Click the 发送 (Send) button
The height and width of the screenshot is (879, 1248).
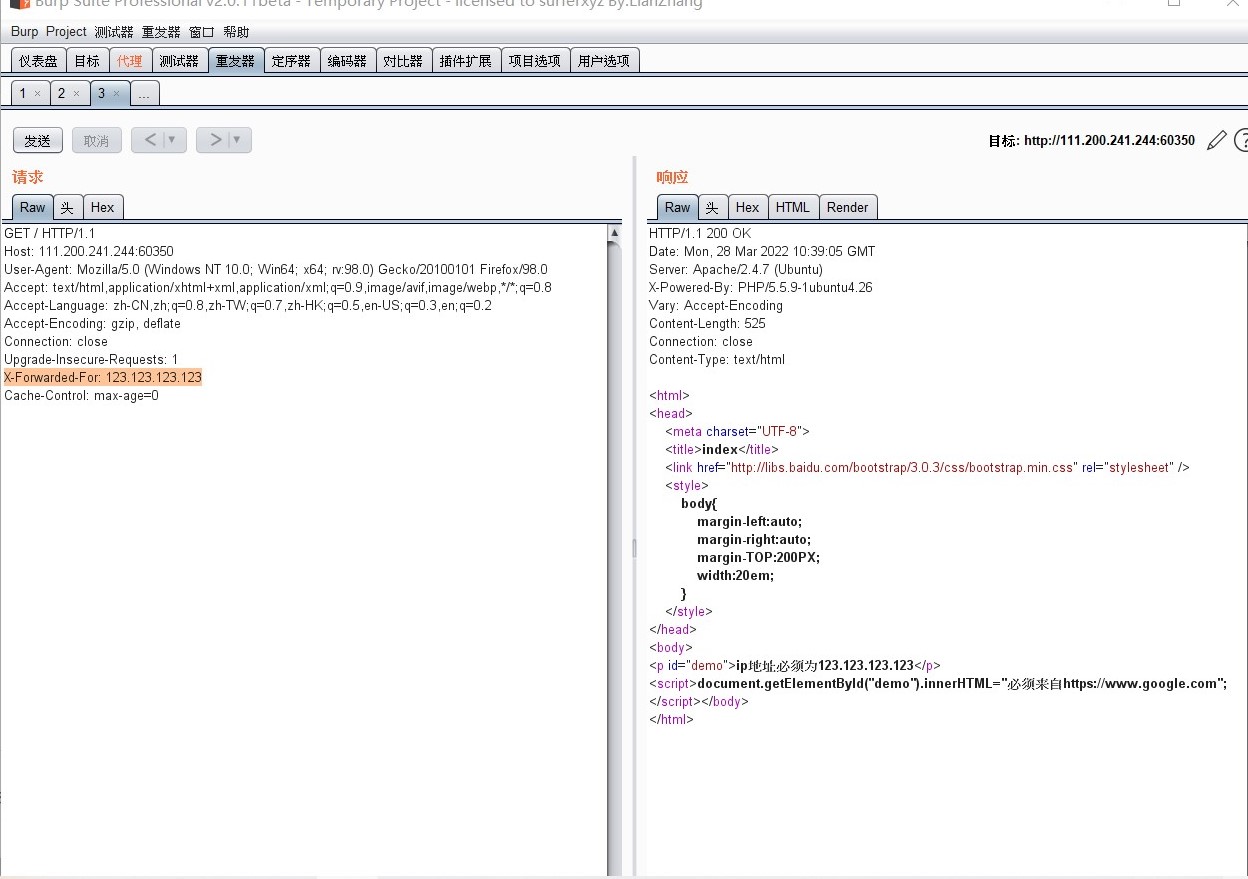coord(37,140)
